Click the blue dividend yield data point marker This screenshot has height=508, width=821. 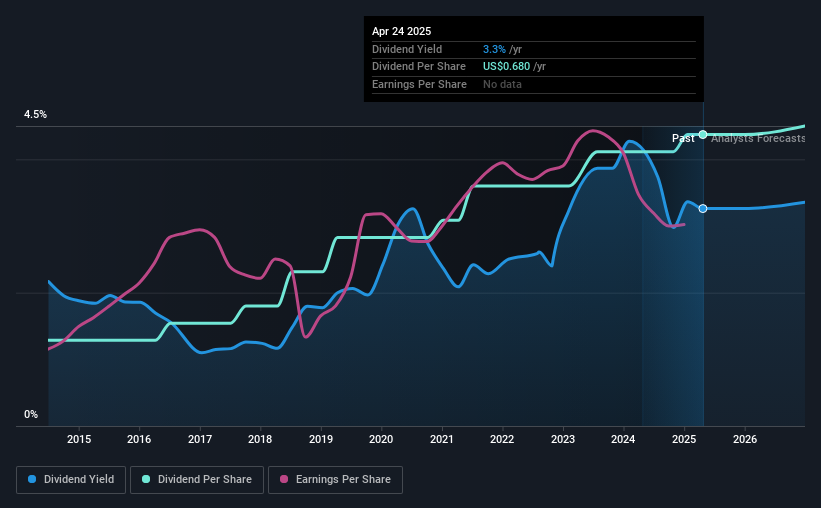tap(703, 208)
